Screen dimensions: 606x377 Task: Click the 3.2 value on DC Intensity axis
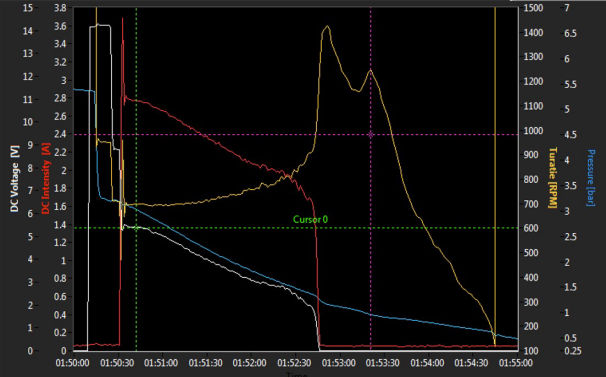pyautogui.click(x=60, y=62)
